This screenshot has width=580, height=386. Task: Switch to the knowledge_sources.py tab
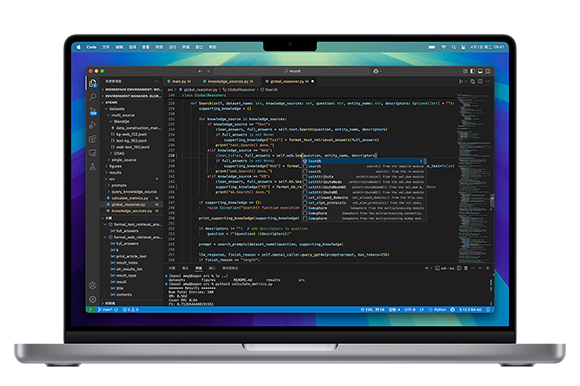click(x=228, y=81)
